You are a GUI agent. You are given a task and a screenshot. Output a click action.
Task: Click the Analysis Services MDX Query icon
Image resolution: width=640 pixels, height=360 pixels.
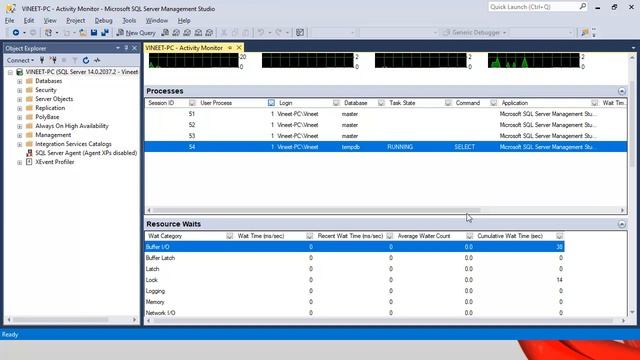(176, 32)
